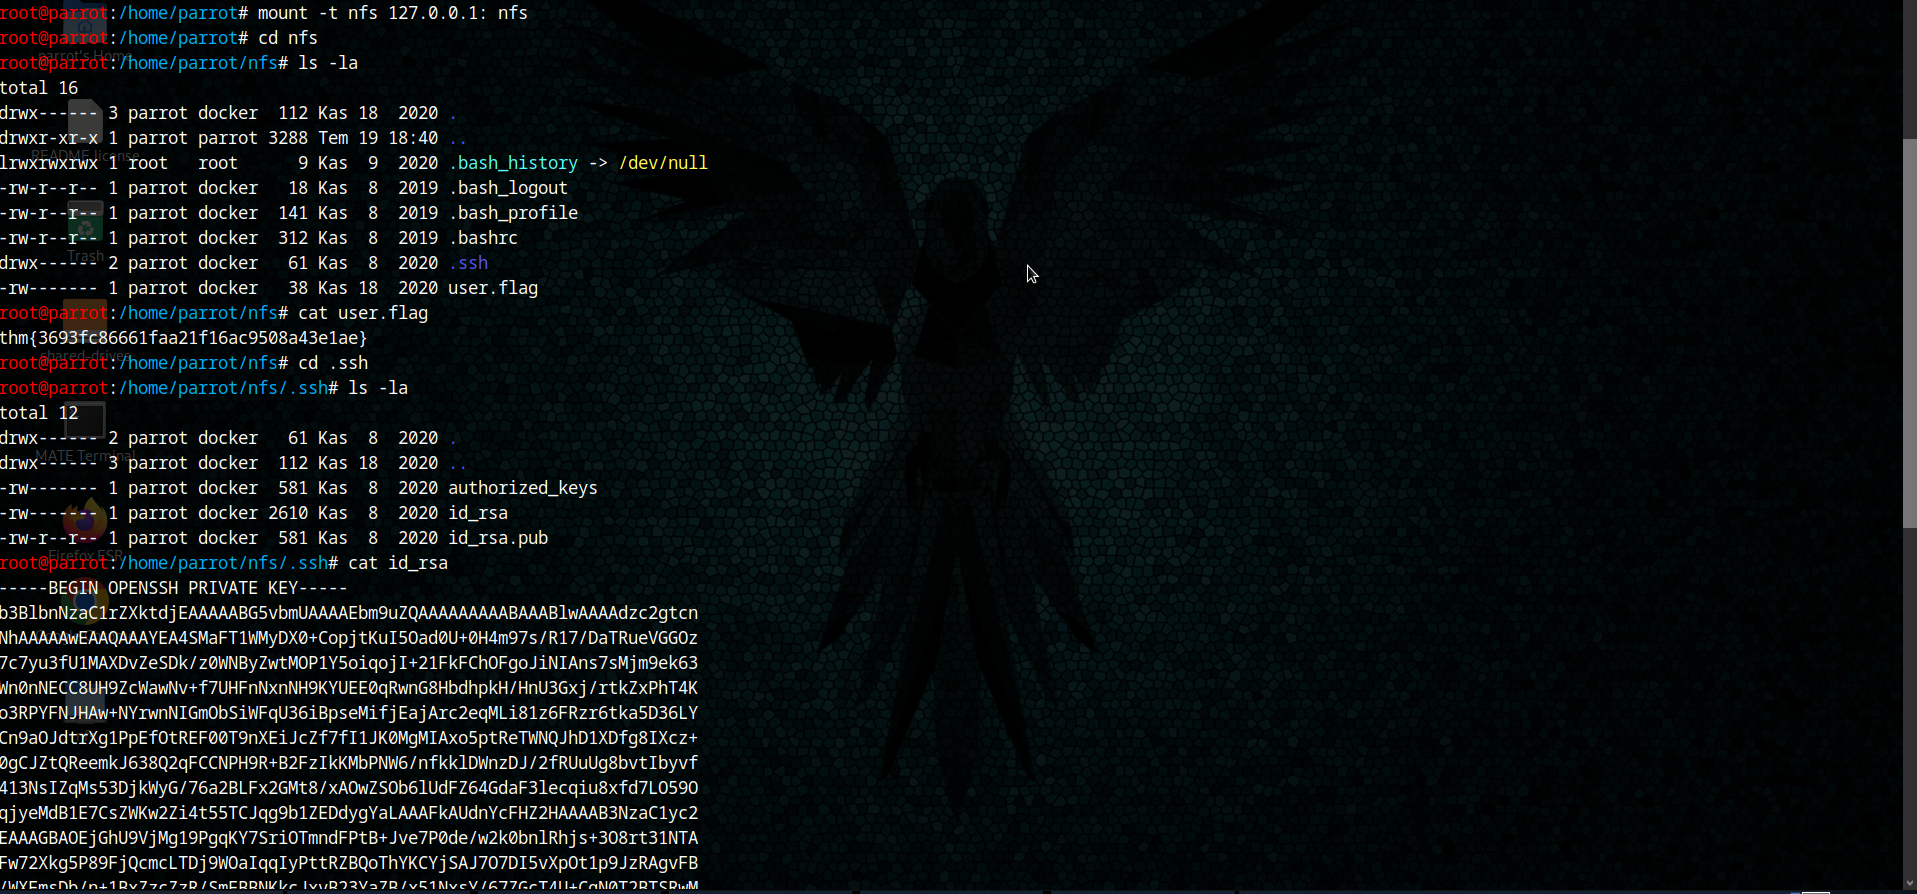The width and height of the screenshot is (1917, 894).
Task: Click the BEGIN OPENSSH PRIVATE KEY header line
Action: pos(174,588)
